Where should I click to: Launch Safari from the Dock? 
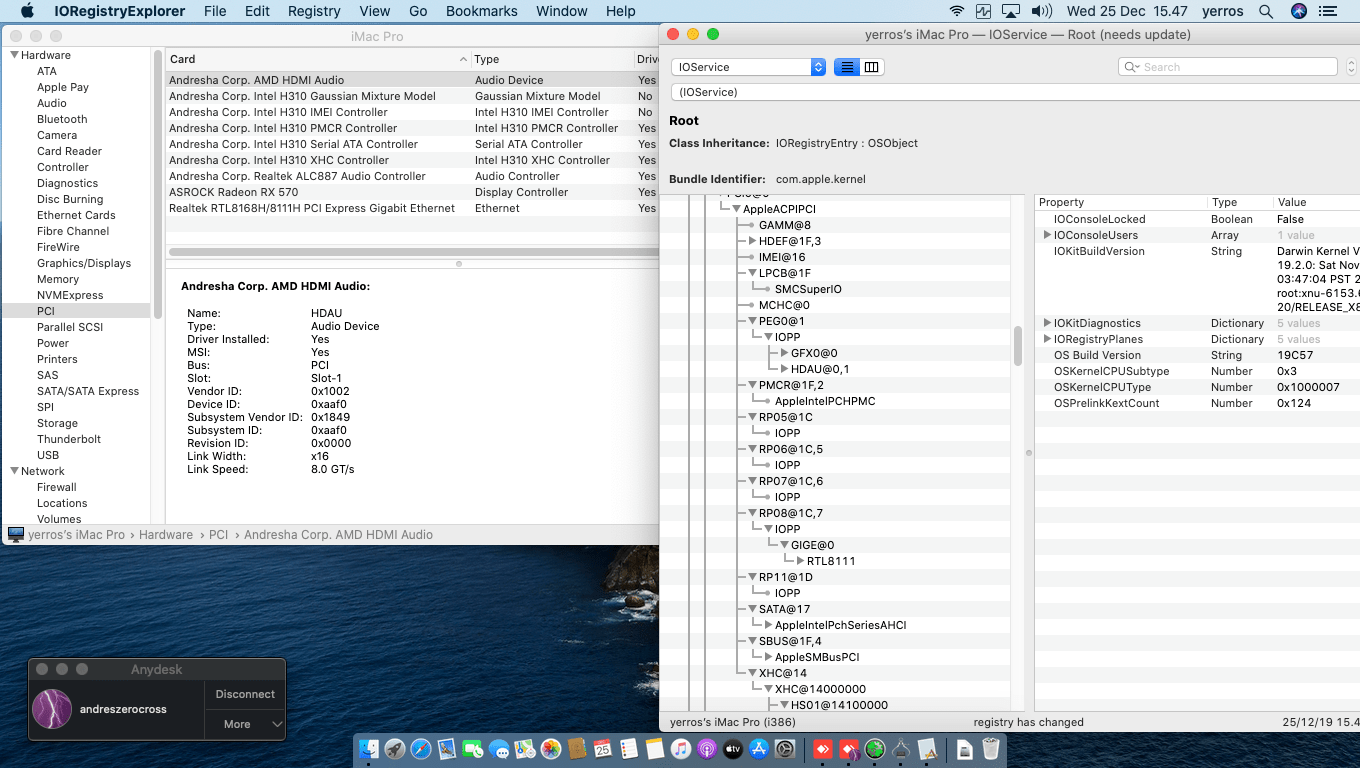[x=420, y=749]
